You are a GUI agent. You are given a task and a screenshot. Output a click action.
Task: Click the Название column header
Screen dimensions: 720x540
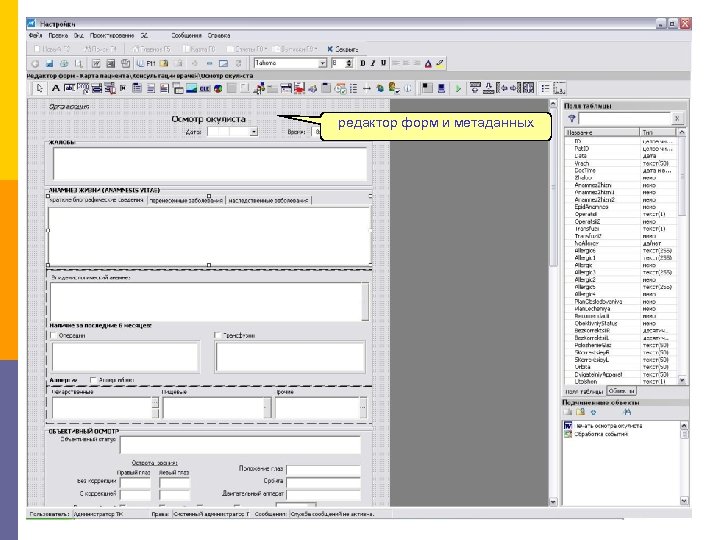[x=602, y=132]
